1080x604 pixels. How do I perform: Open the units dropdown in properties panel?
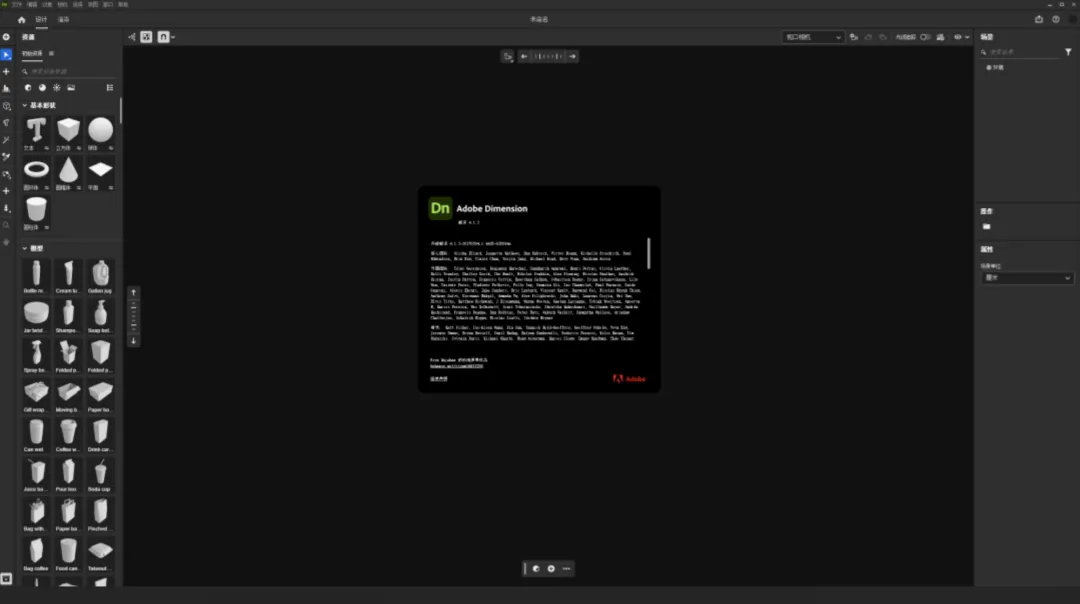1027,278
